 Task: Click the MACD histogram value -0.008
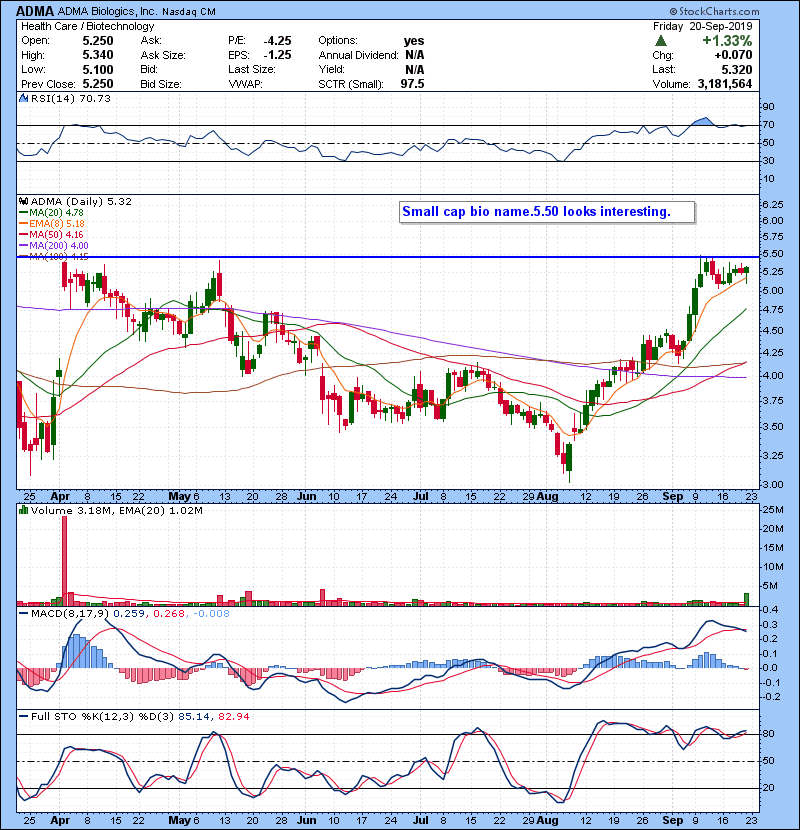(211, 614)
